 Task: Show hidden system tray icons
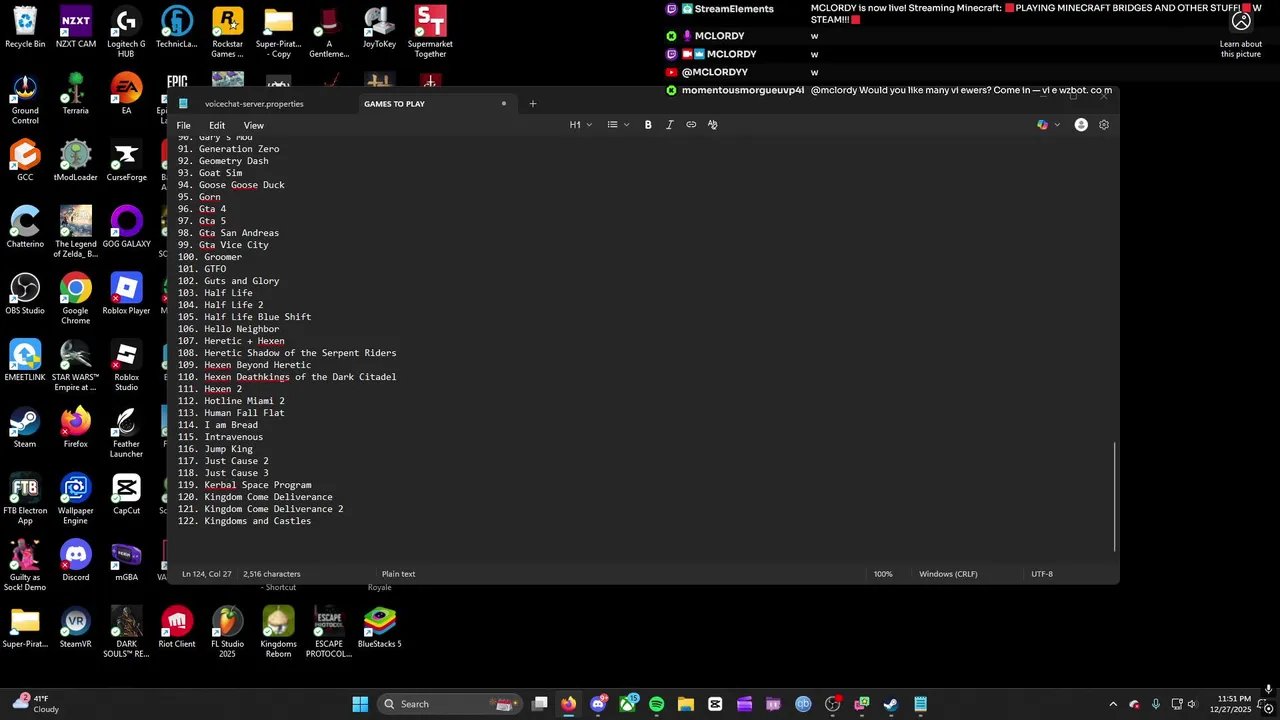(x=1113, y=704)
